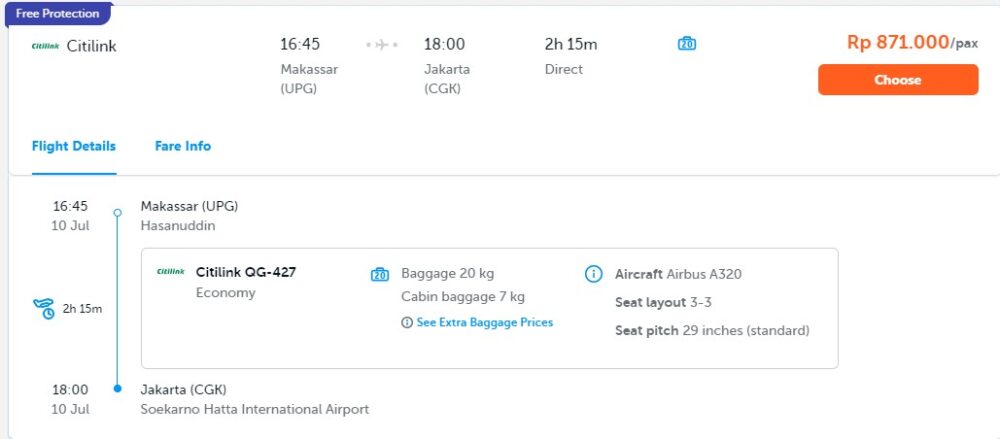1000x439 pixels.
Task: Open the Flight Details tab
Action: click(74, 146)
